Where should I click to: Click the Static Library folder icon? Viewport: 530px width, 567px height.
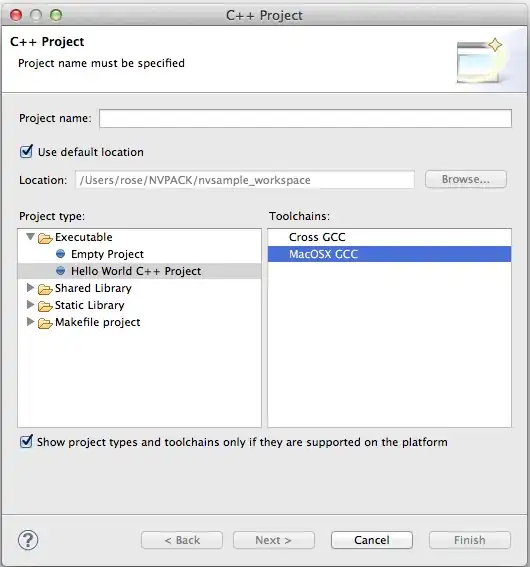point(45,306)
